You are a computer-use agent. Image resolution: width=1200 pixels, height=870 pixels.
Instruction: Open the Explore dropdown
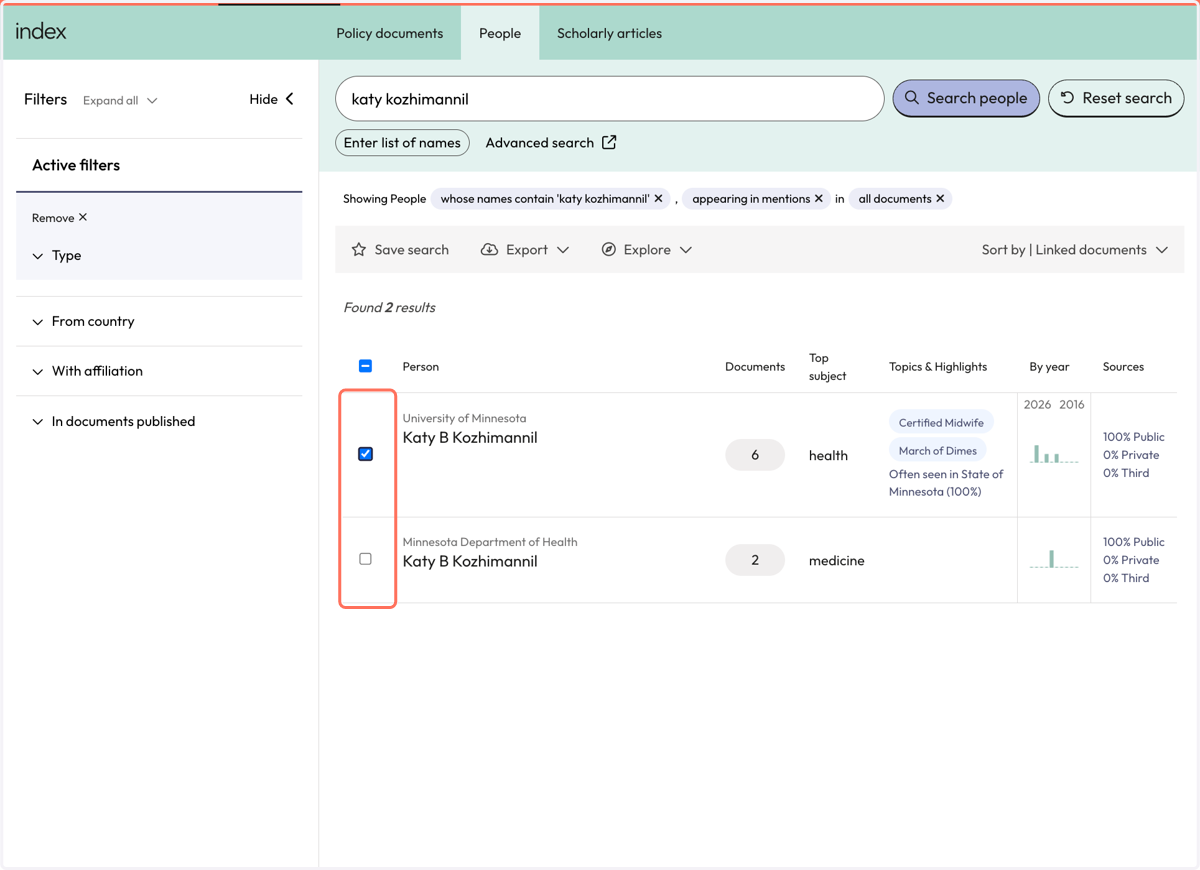tap(646, 250)
